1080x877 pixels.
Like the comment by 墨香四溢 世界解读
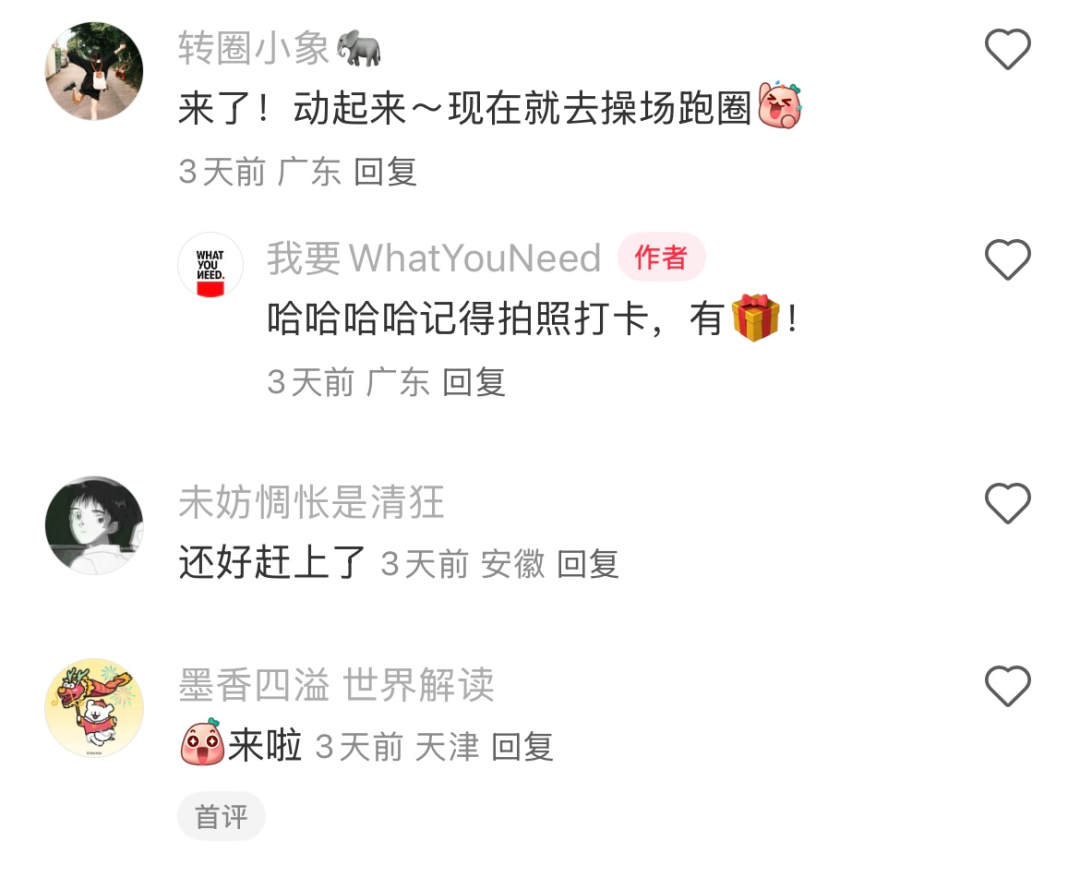tap(1007, 685)
